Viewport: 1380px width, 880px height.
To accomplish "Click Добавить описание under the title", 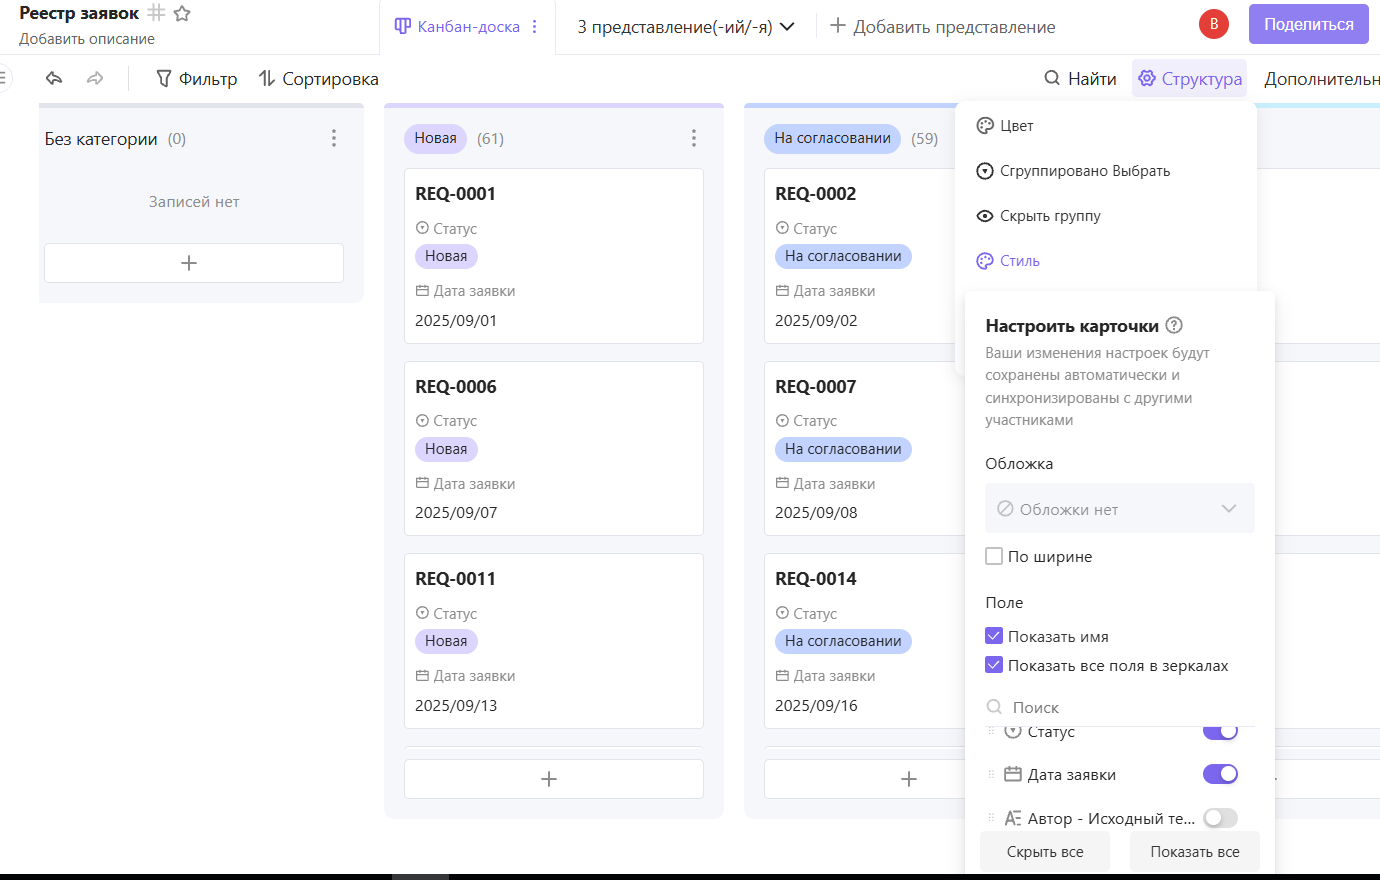I will tap(87, 39).
